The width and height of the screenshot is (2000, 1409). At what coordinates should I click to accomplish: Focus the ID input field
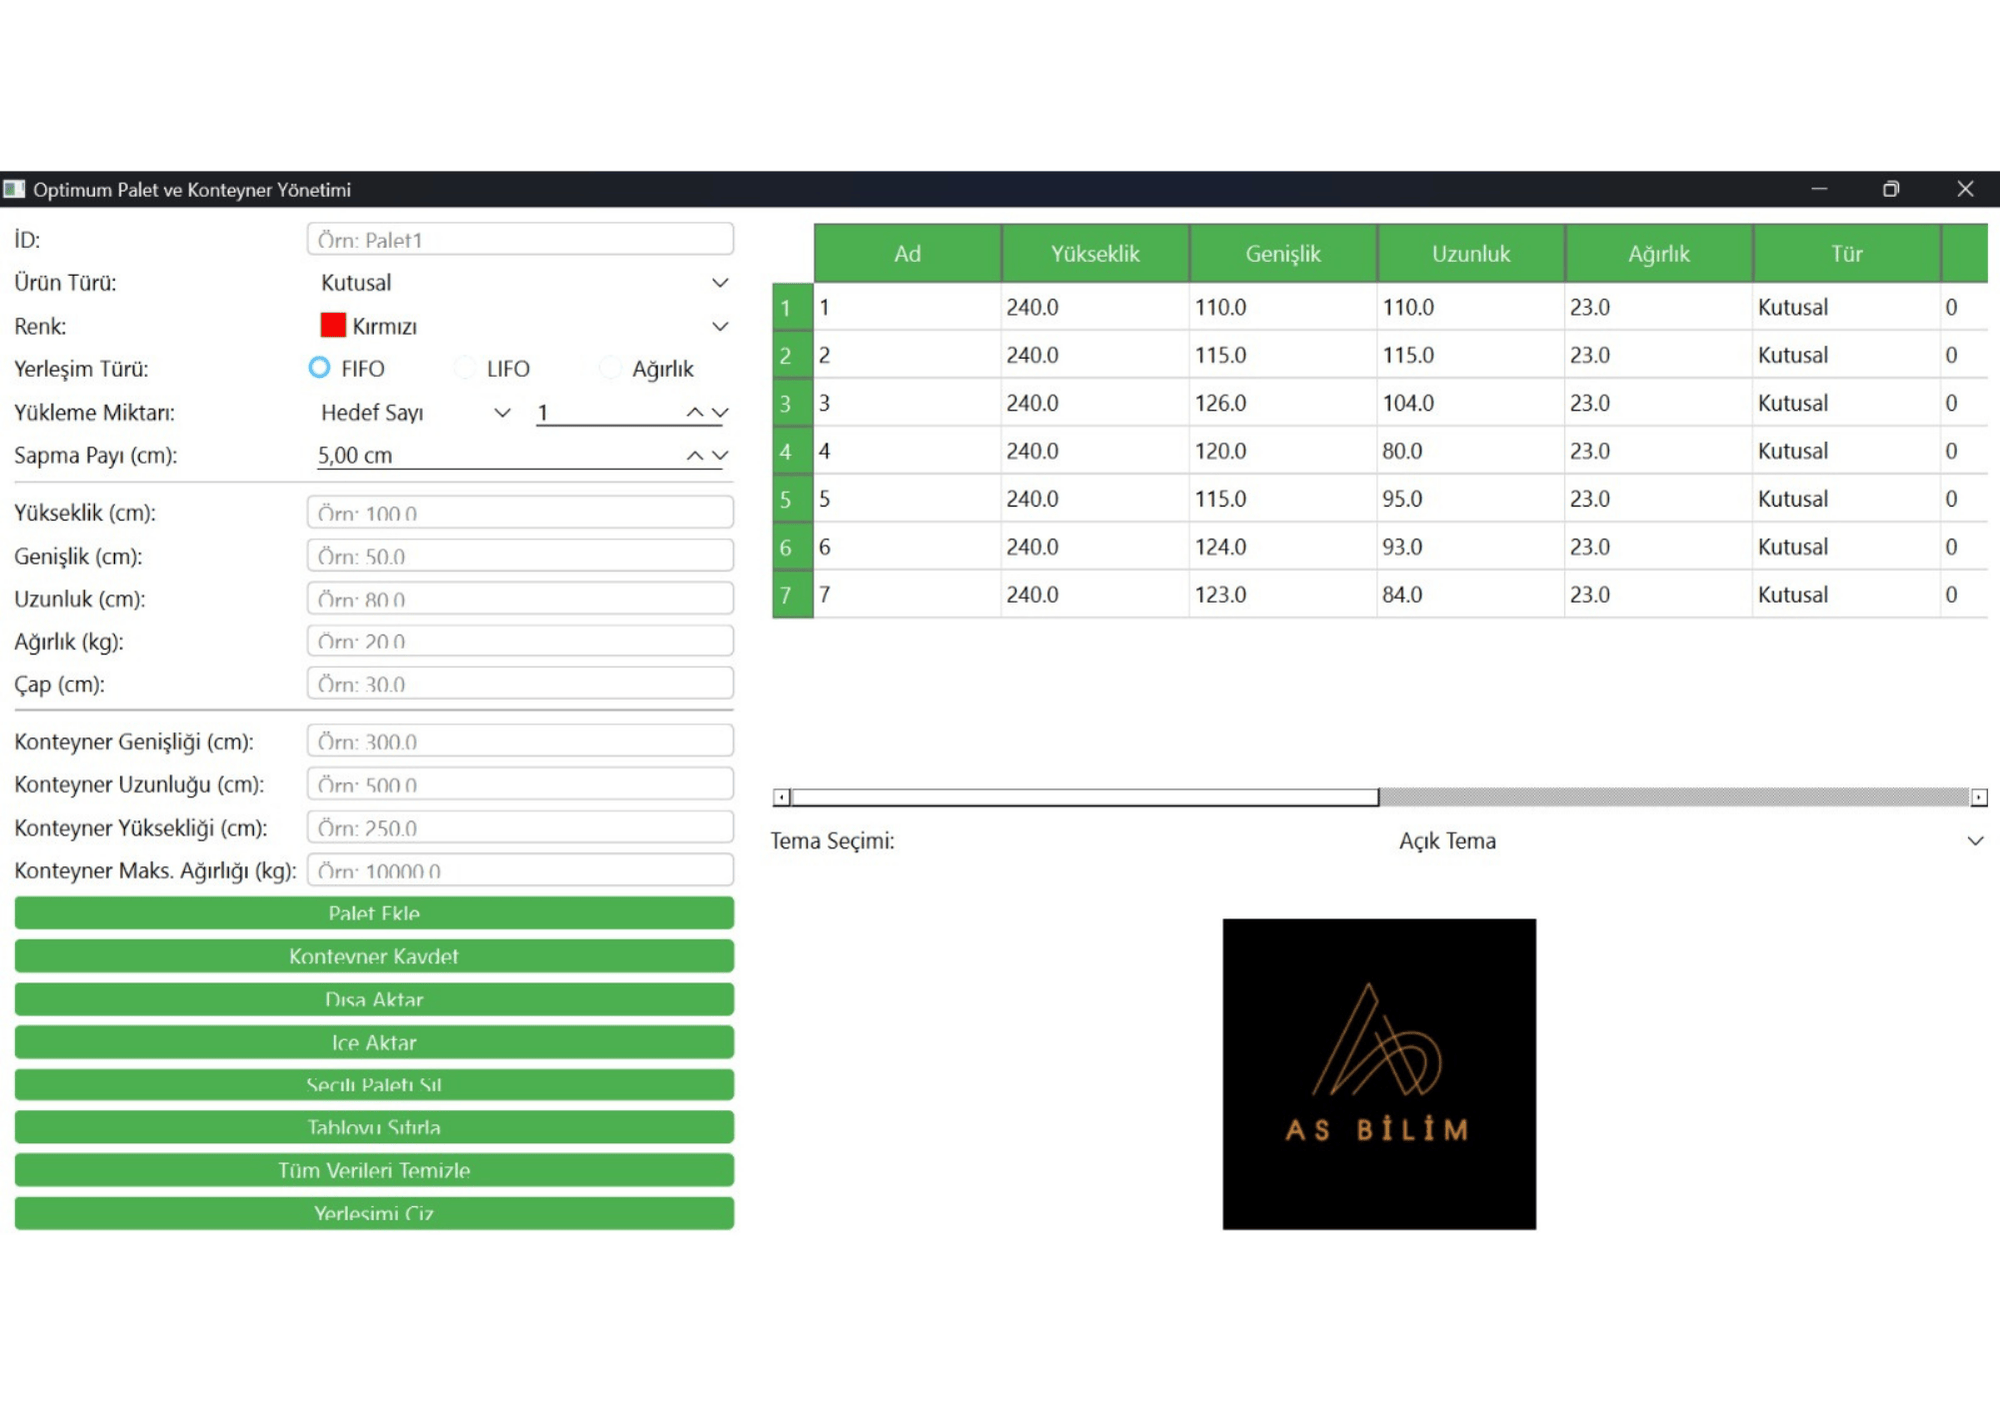point(521,239)
